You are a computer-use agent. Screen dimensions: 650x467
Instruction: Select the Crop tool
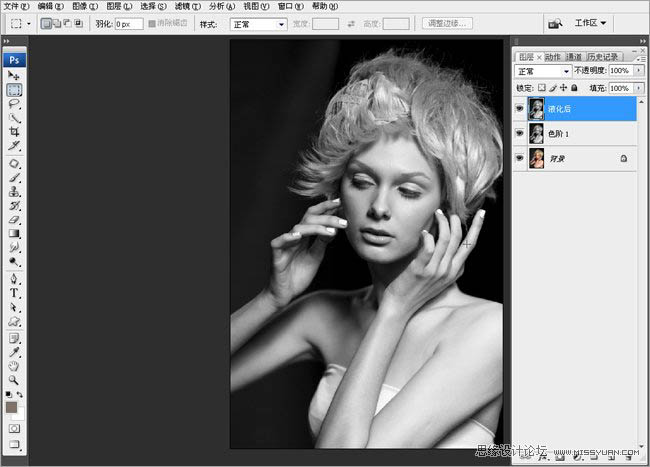coord(15,131)
